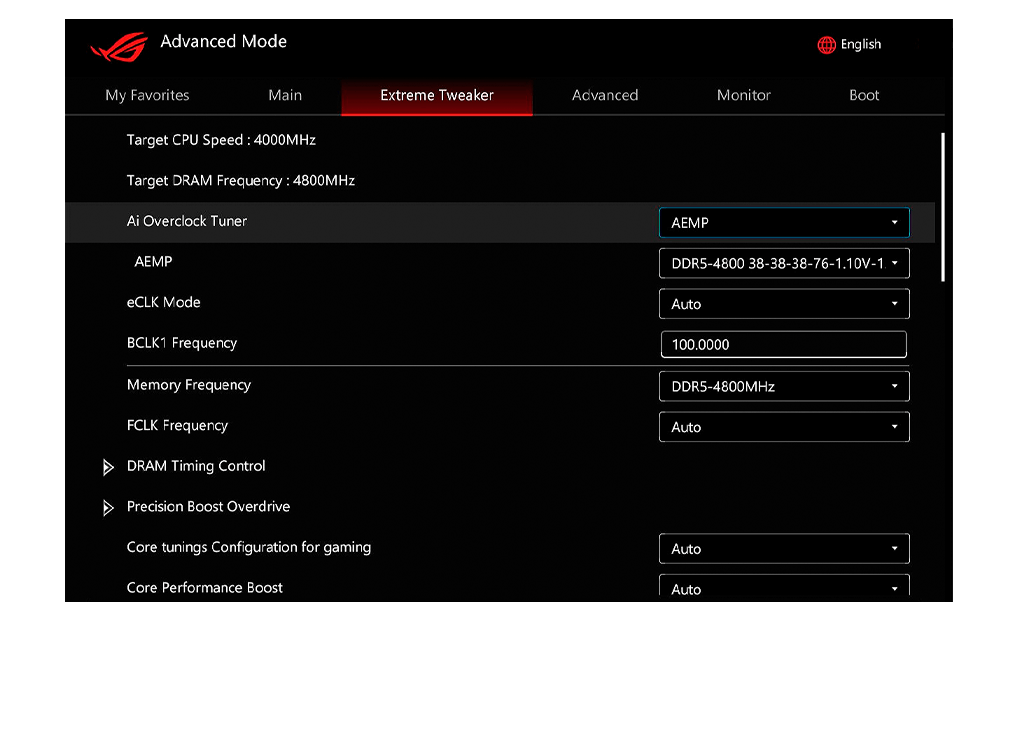Open the Ai Overclock Tuner dropdown
The height and width of the screenshot is (732, 1024).
tap(784, 223)
